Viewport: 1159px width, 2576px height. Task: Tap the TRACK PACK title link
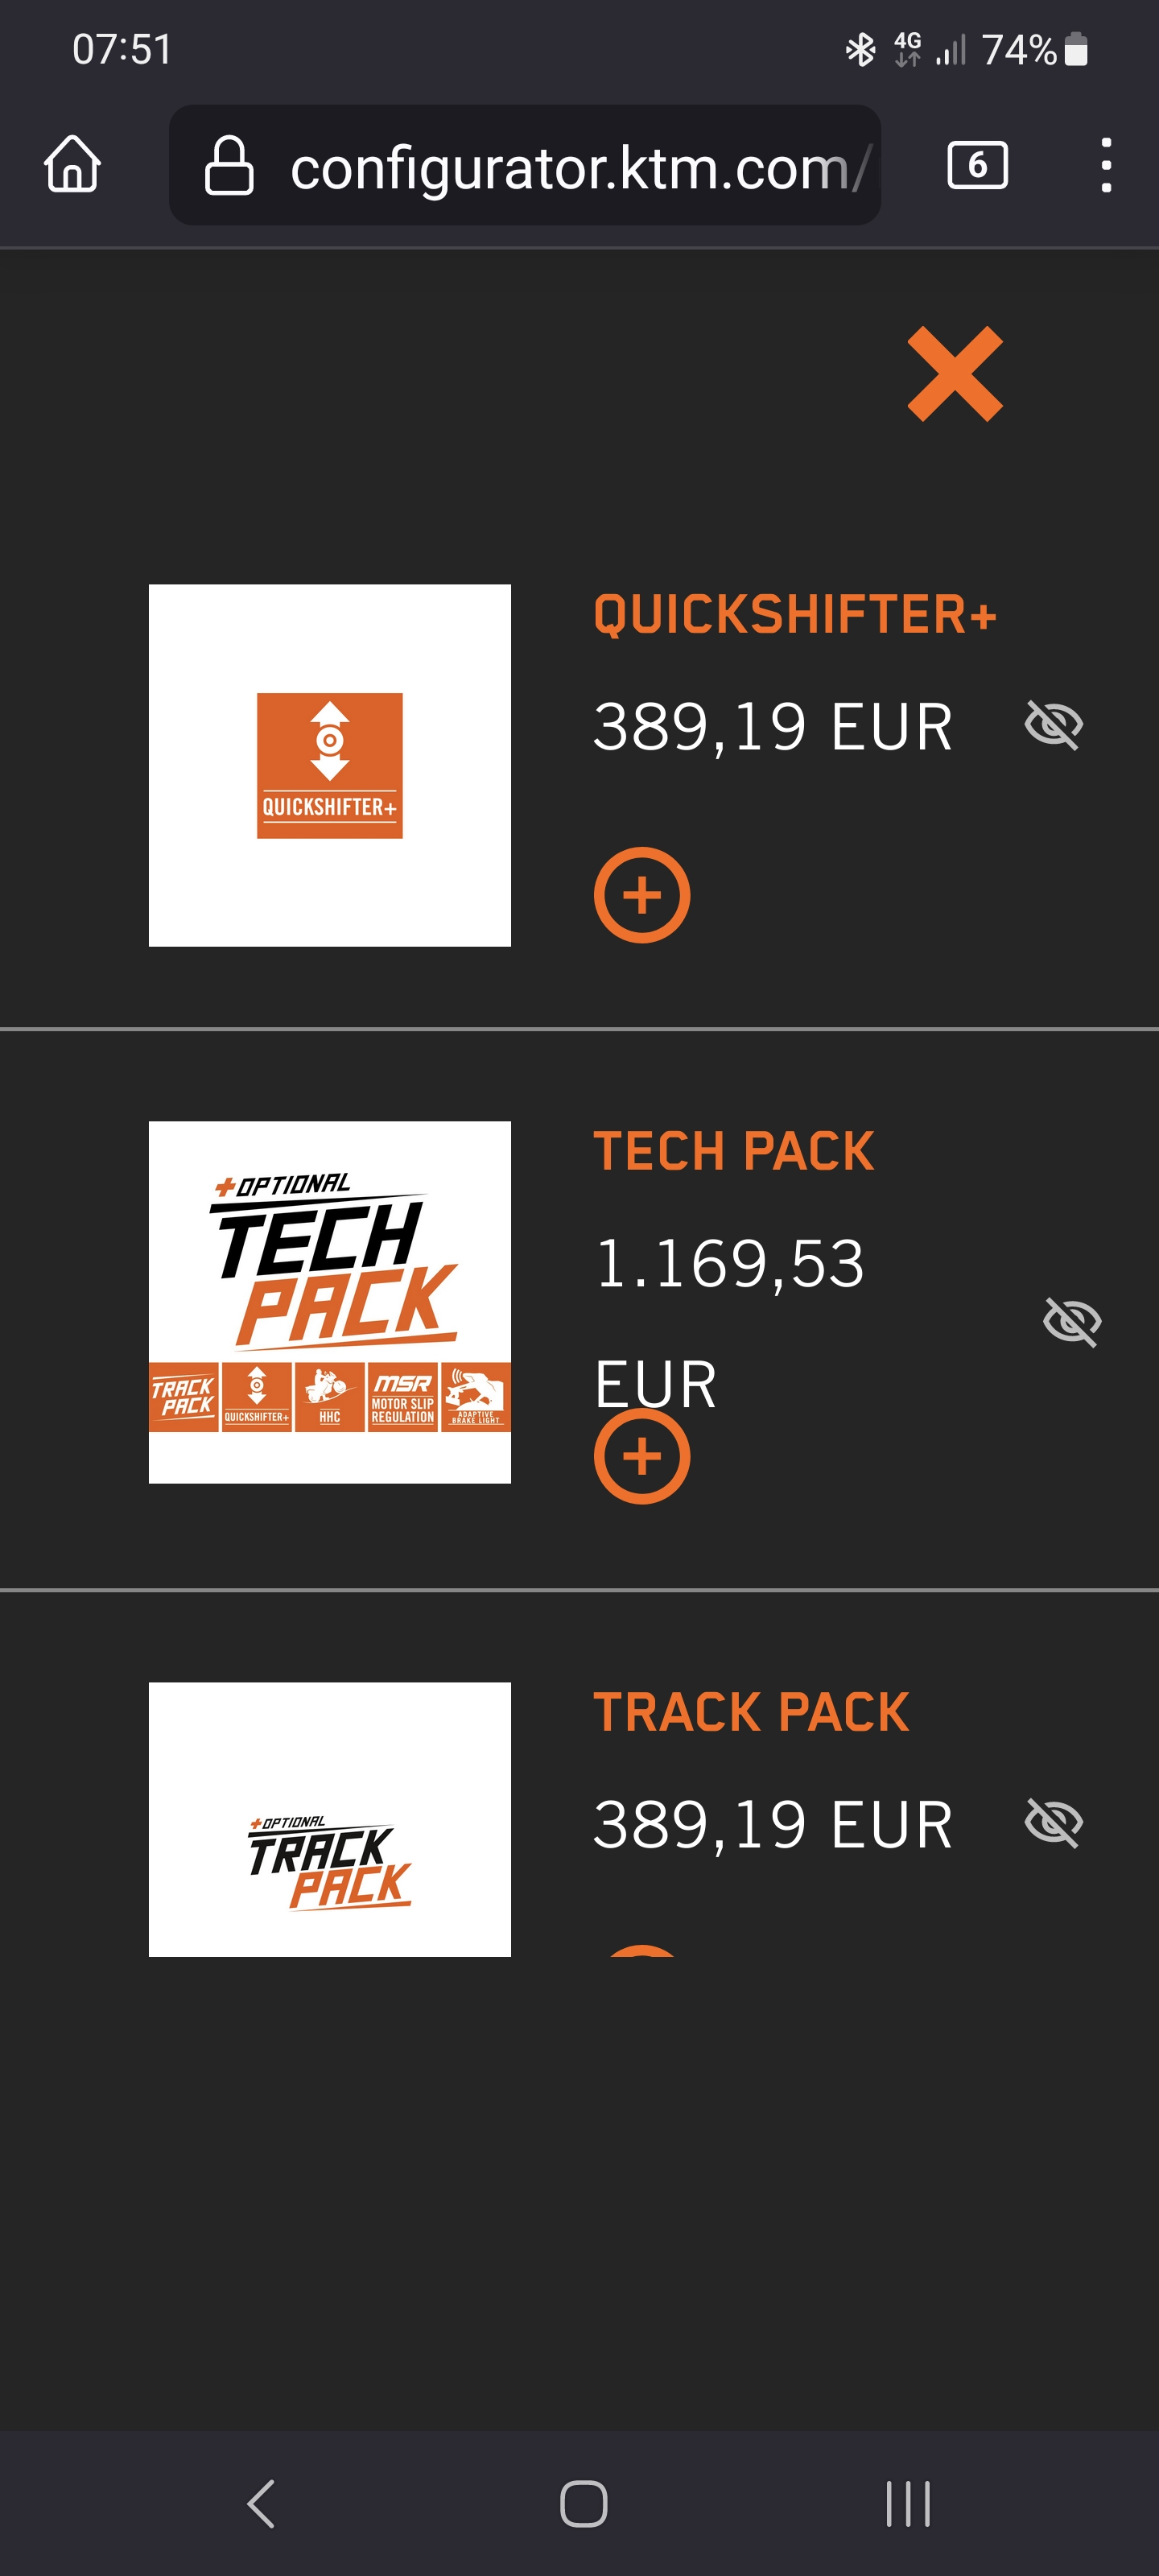[751, 1712]
